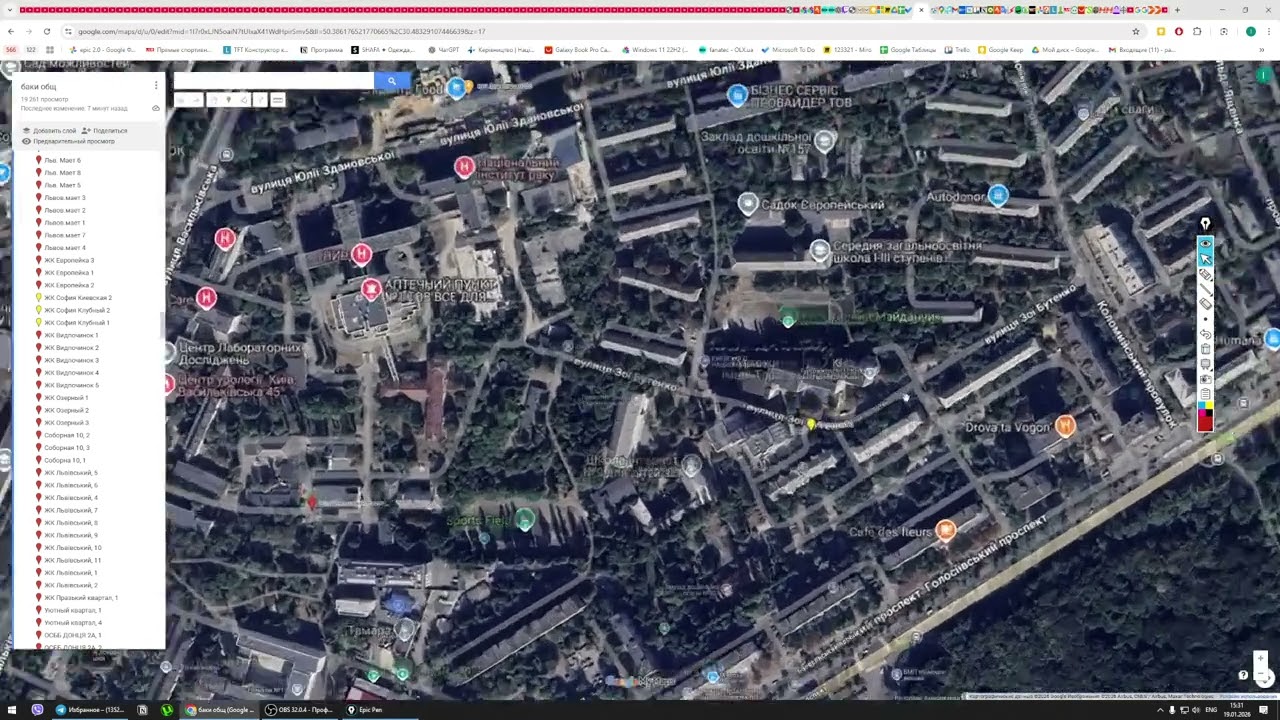
Task: Bookmark this page star icon
Action: [x=1136, y=31]
